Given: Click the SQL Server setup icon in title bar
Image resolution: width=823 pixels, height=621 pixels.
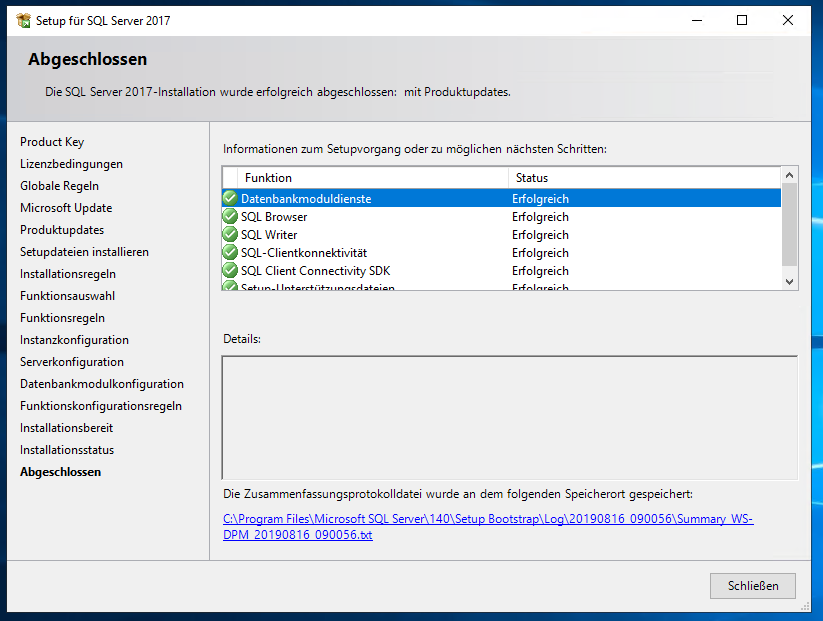Looking at the screenshot, I should coord(24,20).
